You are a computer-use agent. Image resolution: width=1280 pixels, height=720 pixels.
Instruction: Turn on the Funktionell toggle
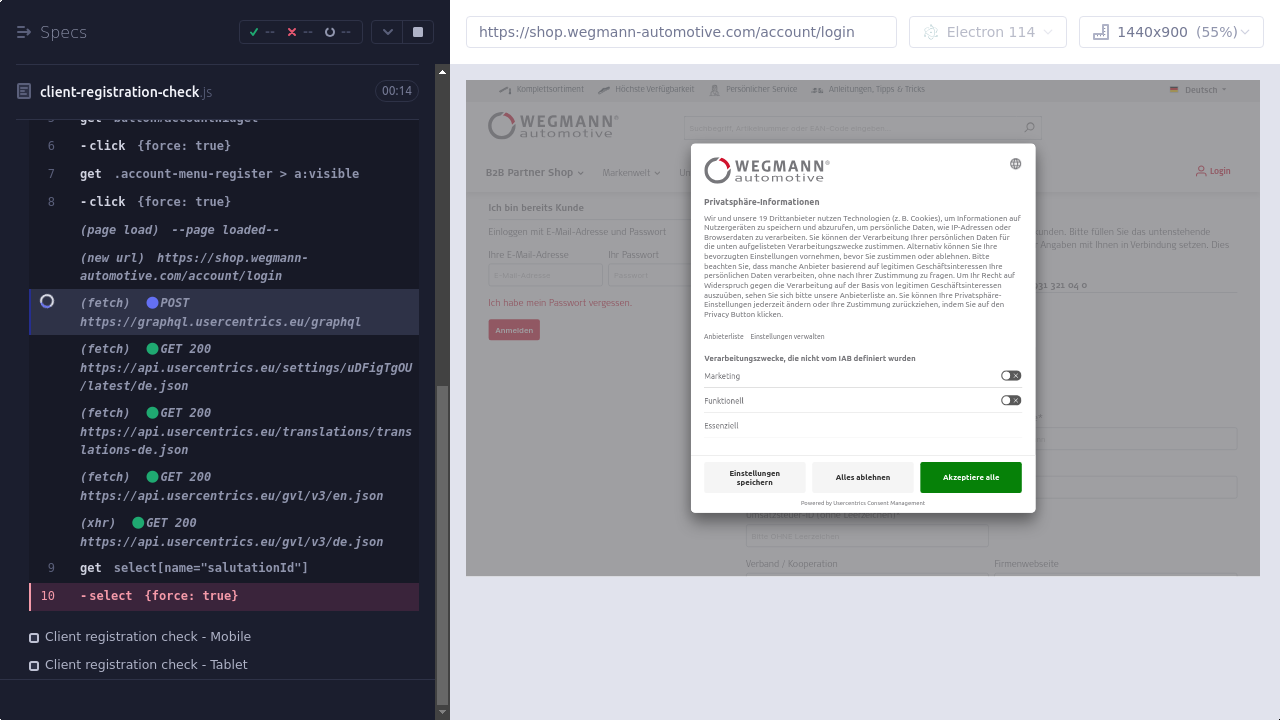[x=1011, y=400]
